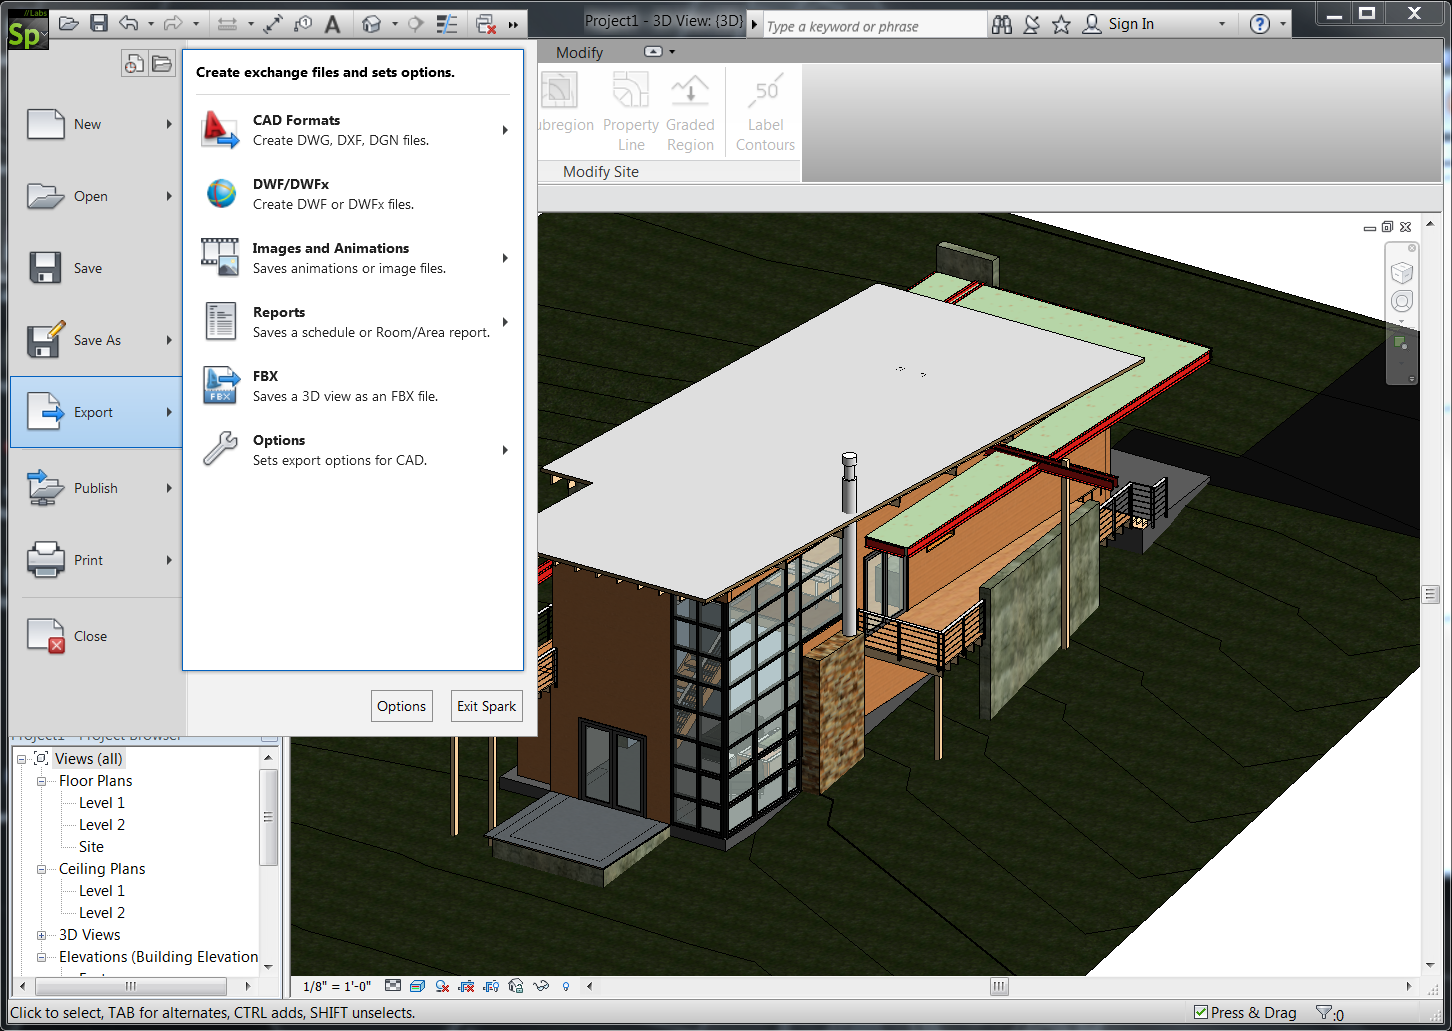1452x1031 pixels.
Task: Click the Label Contours tool on the ribbon
Action: 766,111
